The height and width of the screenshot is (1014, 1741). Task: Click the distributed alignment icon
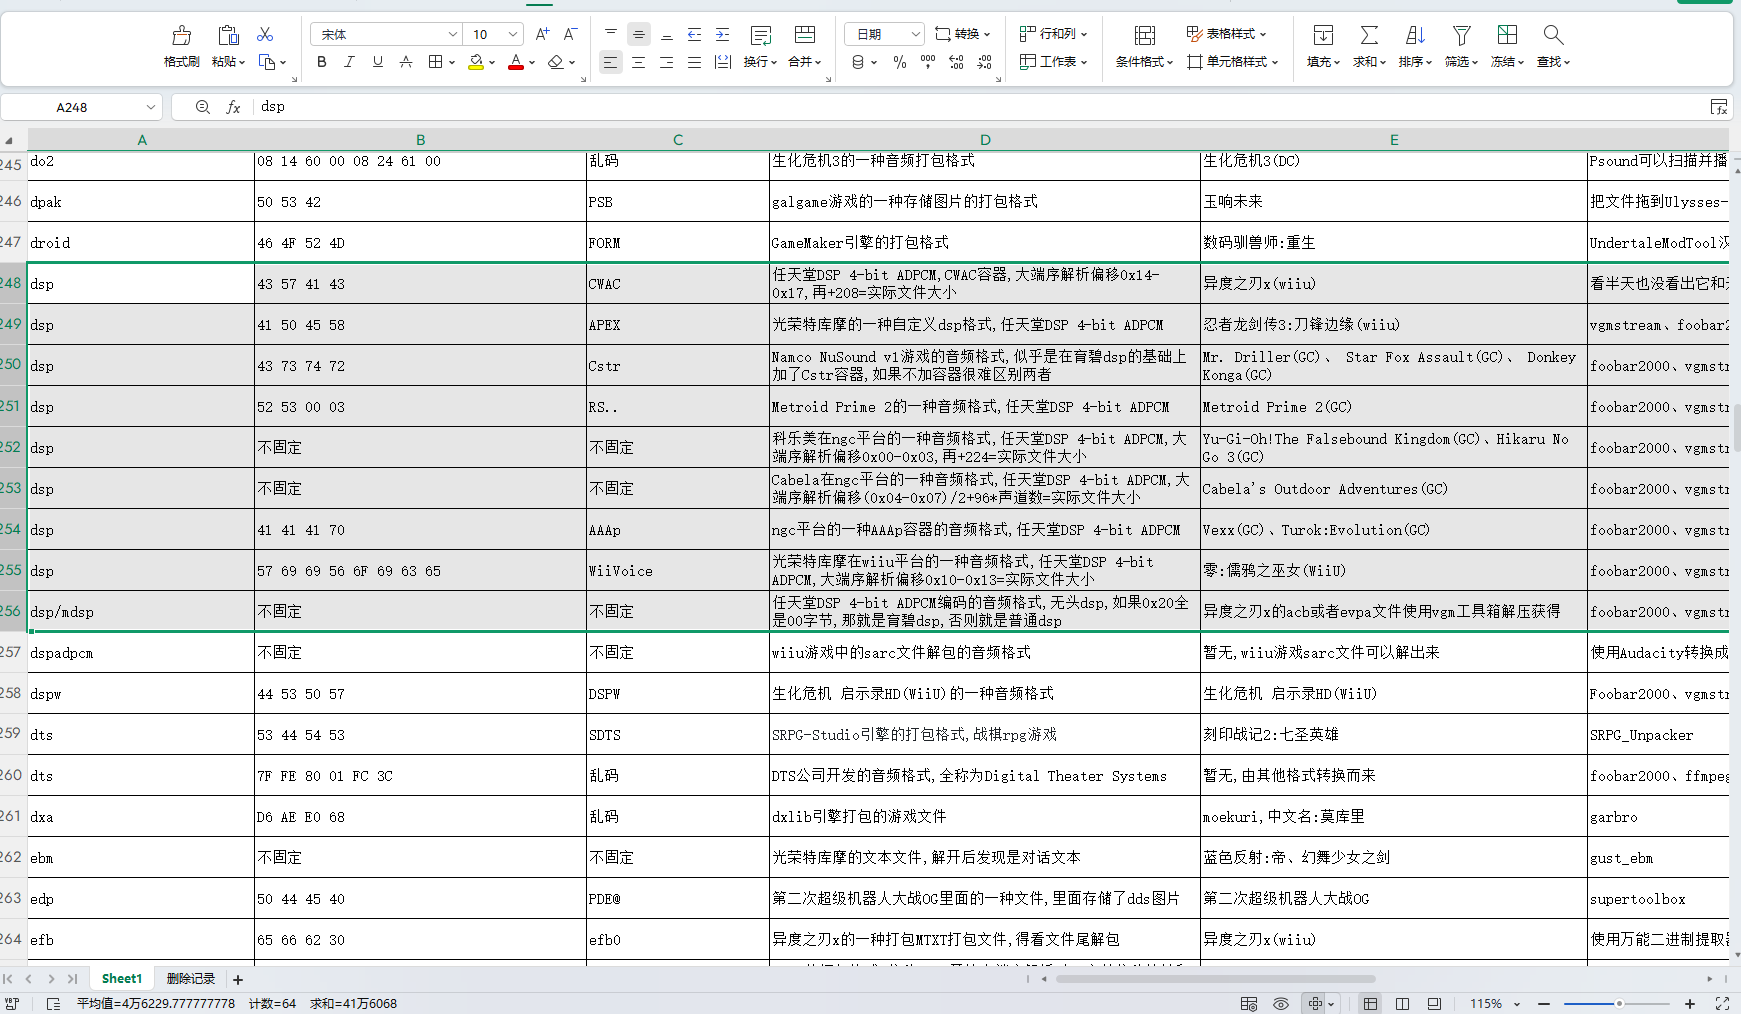point(723,62)
